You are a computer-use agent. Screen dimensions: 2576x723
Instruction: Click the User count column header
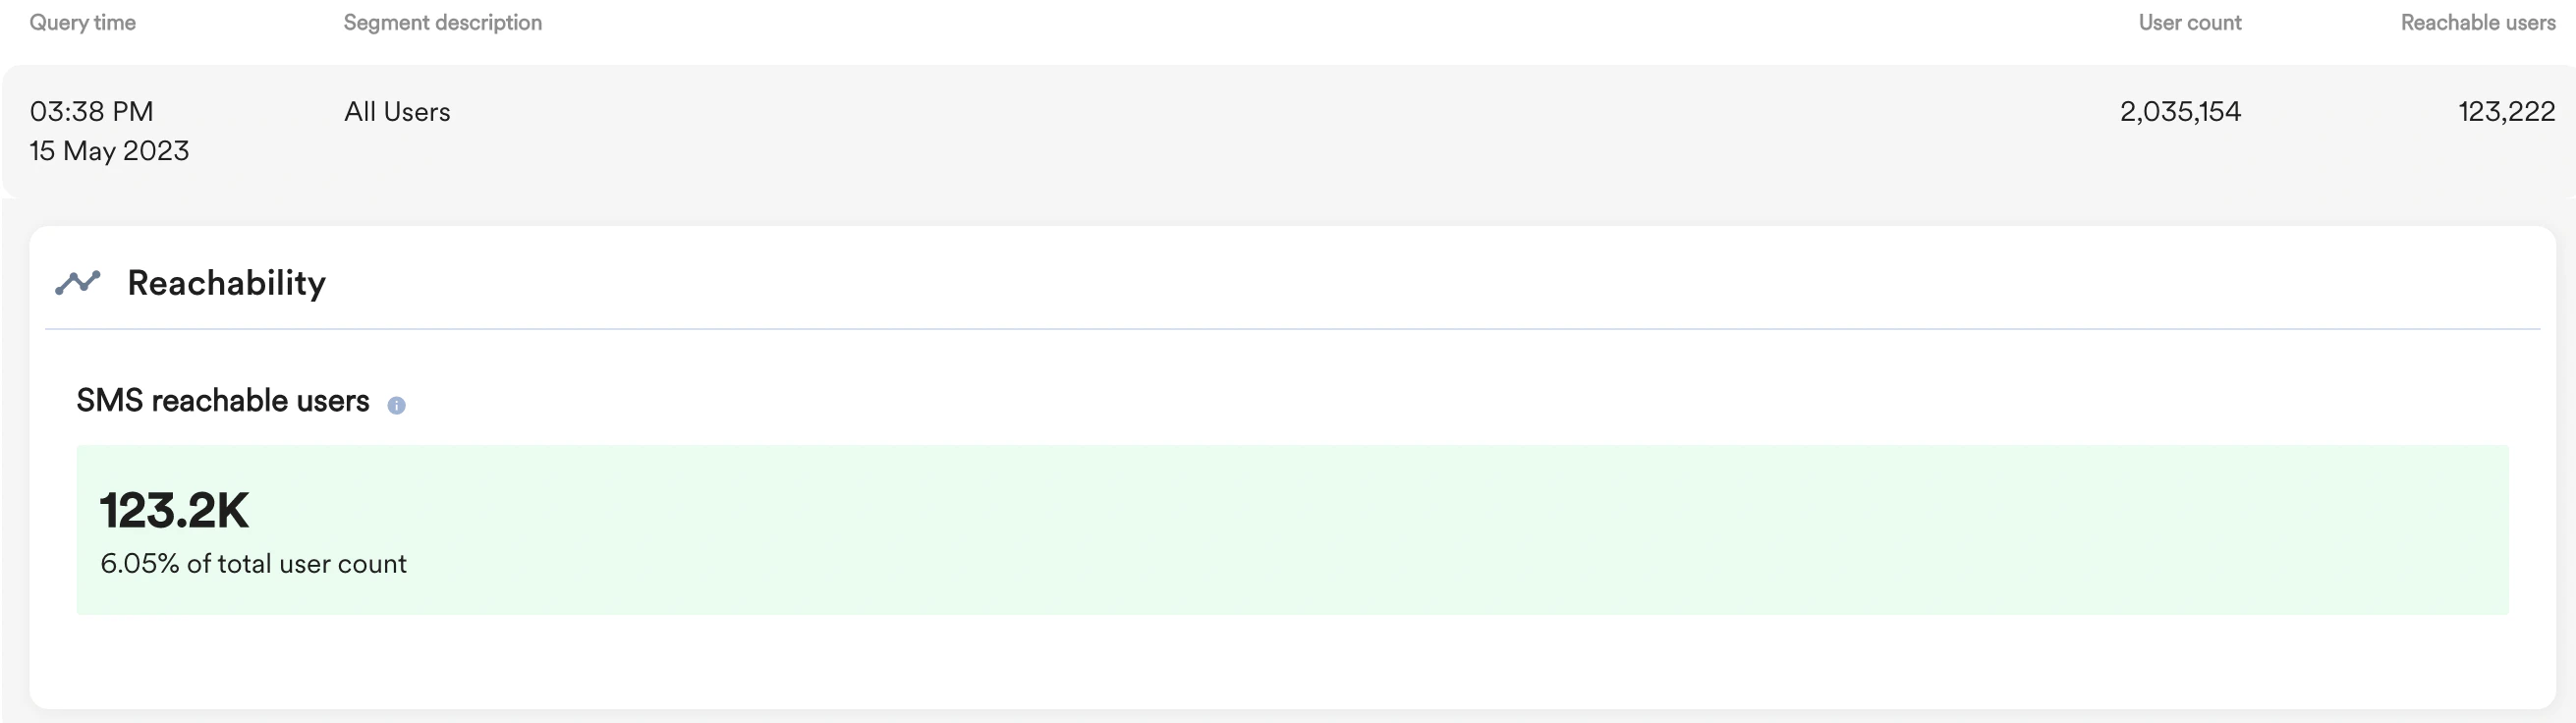click(2190, 22)
